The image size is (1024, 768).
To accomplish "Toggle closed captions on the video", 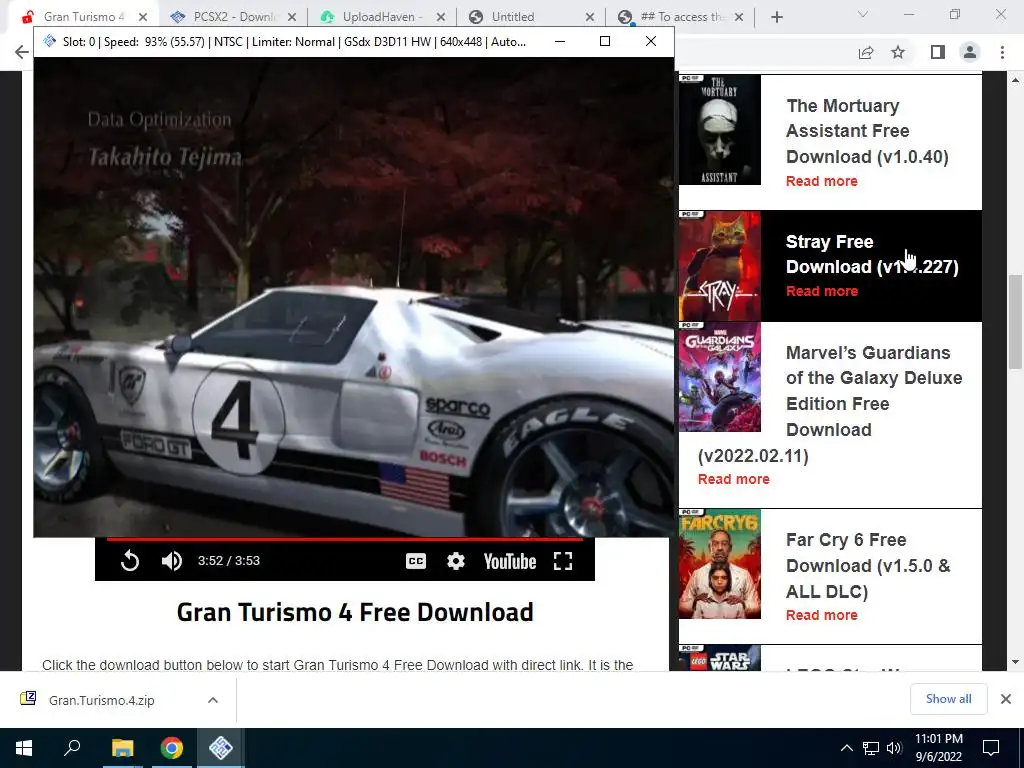I will click(416, 561).
